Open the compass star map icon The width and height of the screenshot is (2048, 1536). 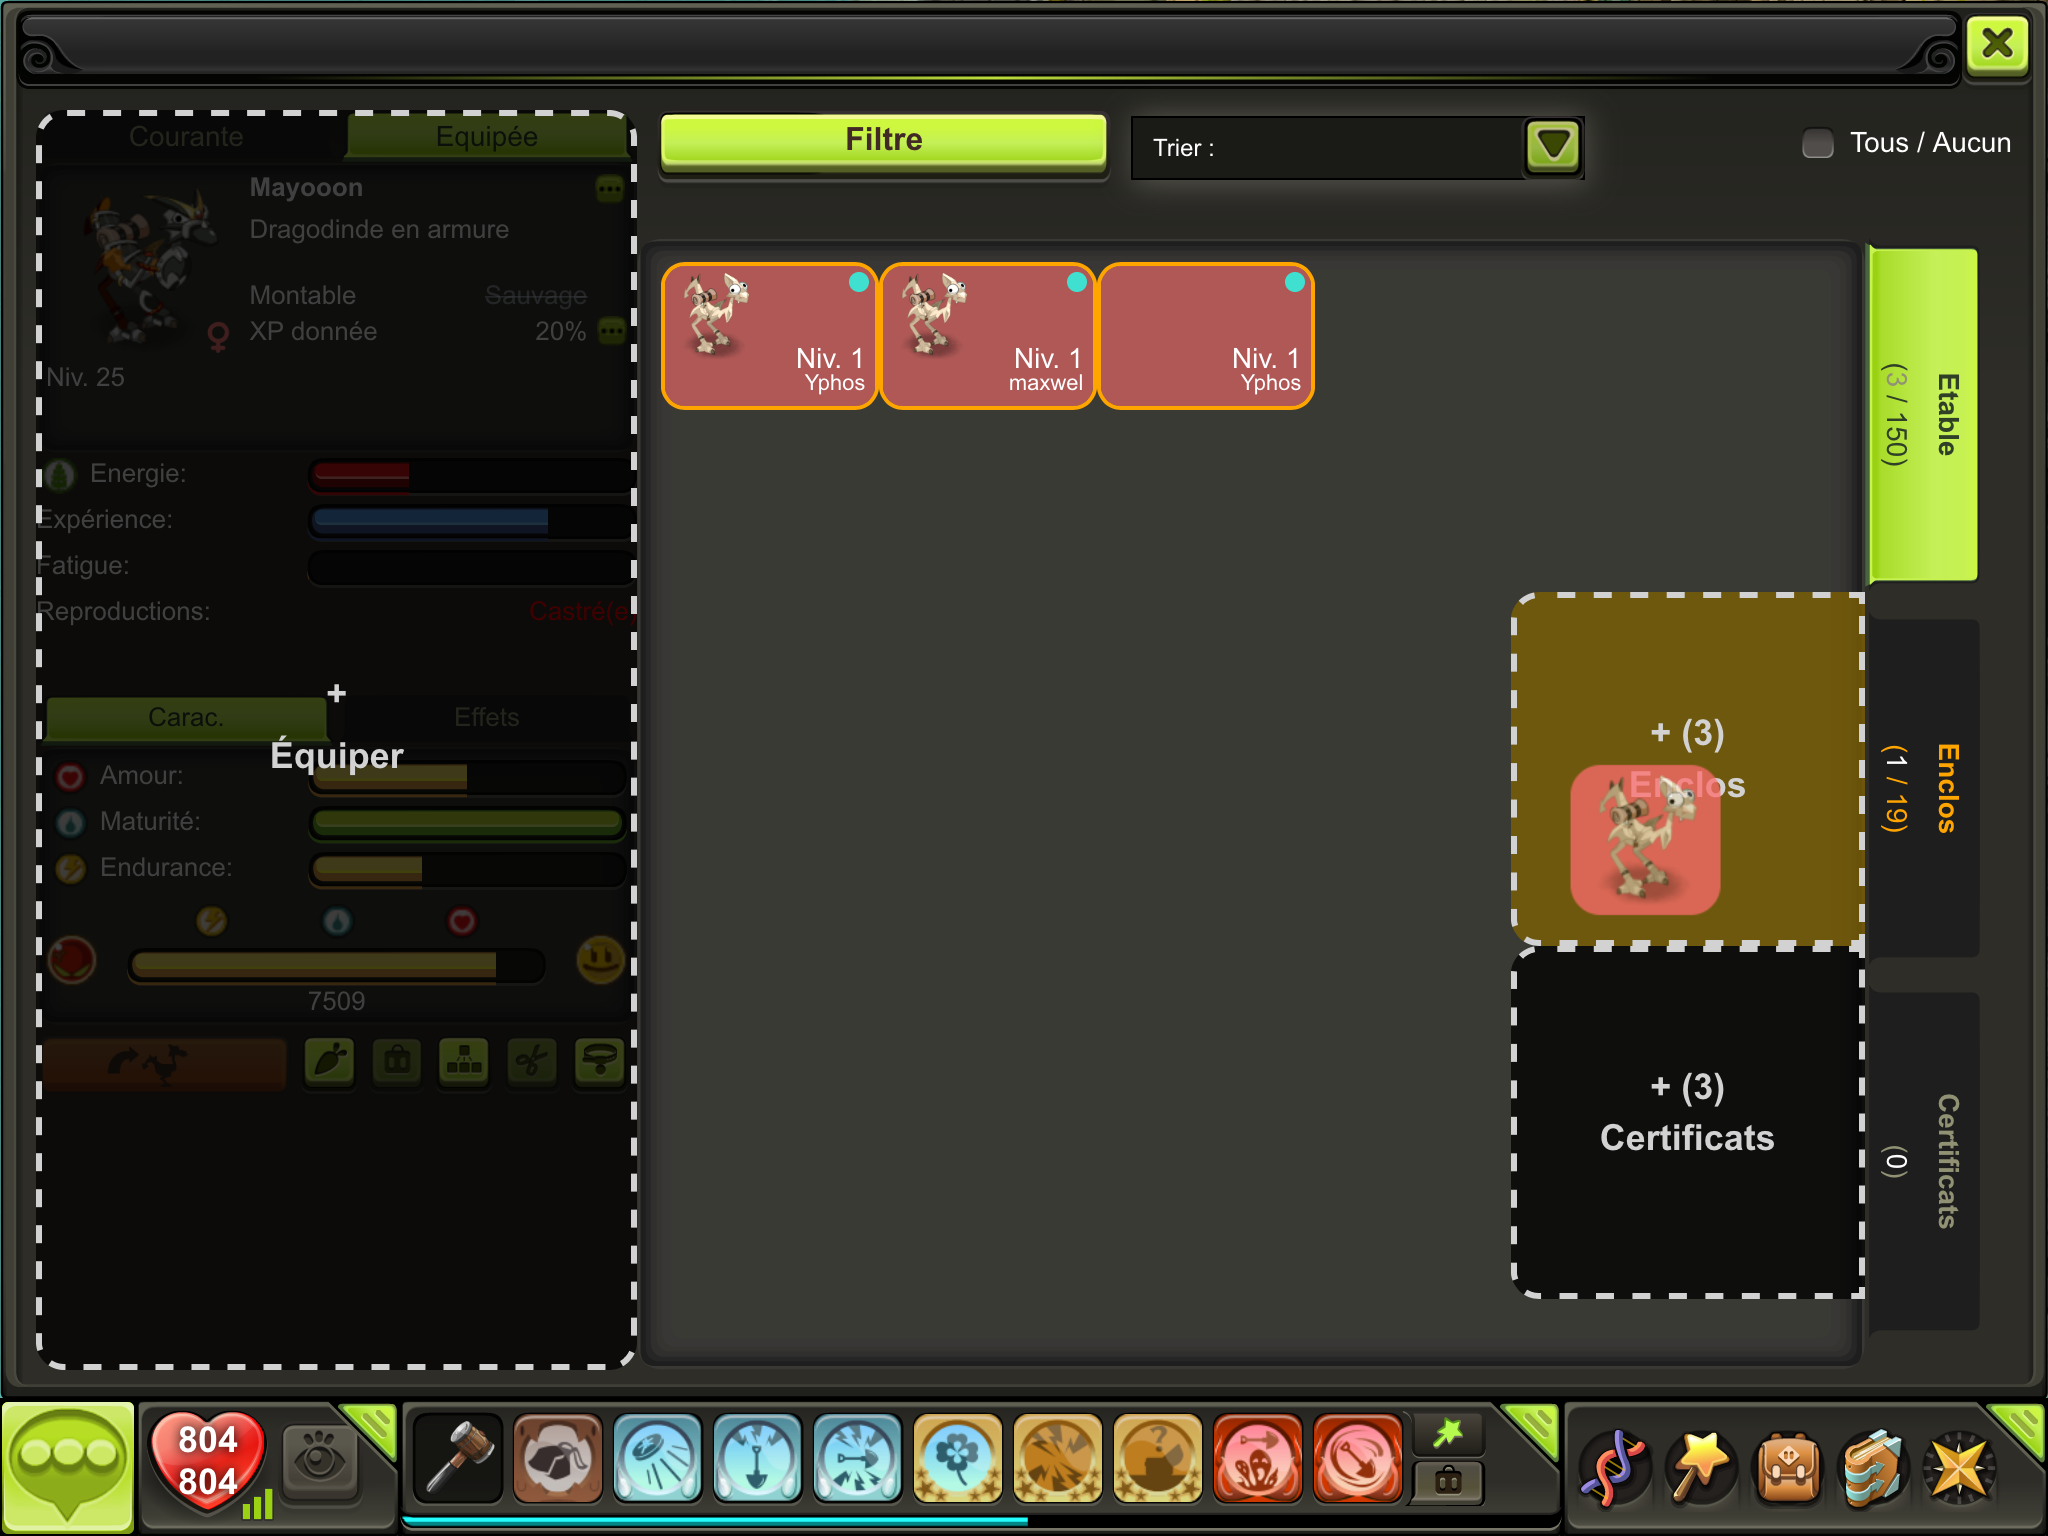click(1960, 1468)
